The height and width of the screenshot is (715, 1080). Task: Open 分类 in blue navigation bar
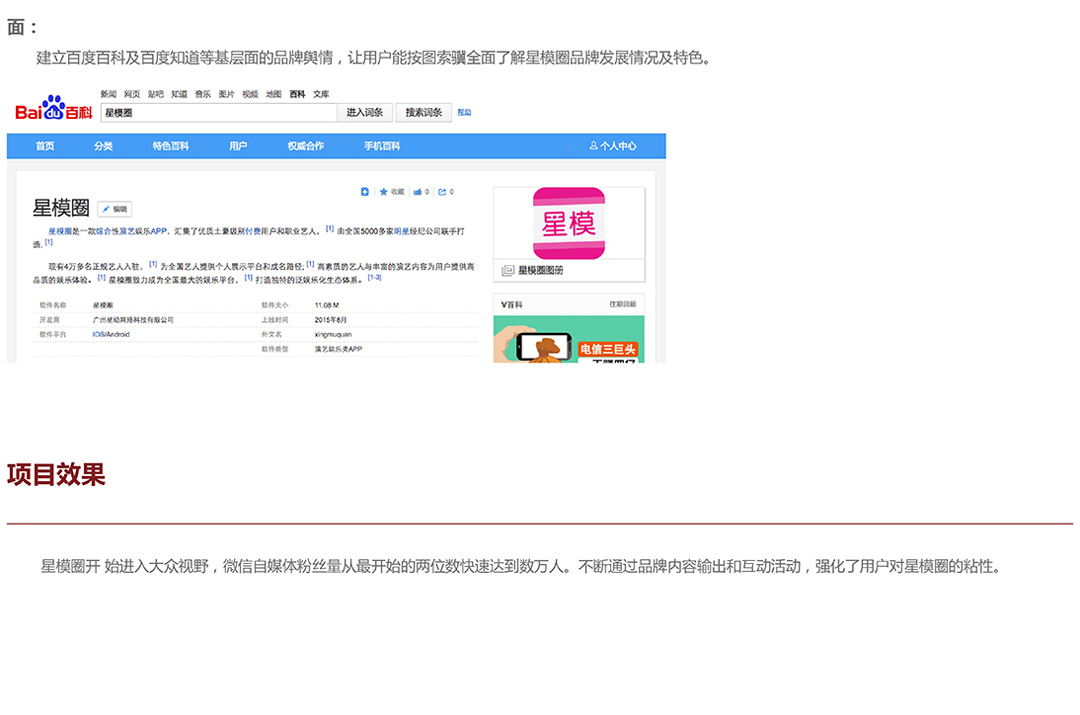103,146
